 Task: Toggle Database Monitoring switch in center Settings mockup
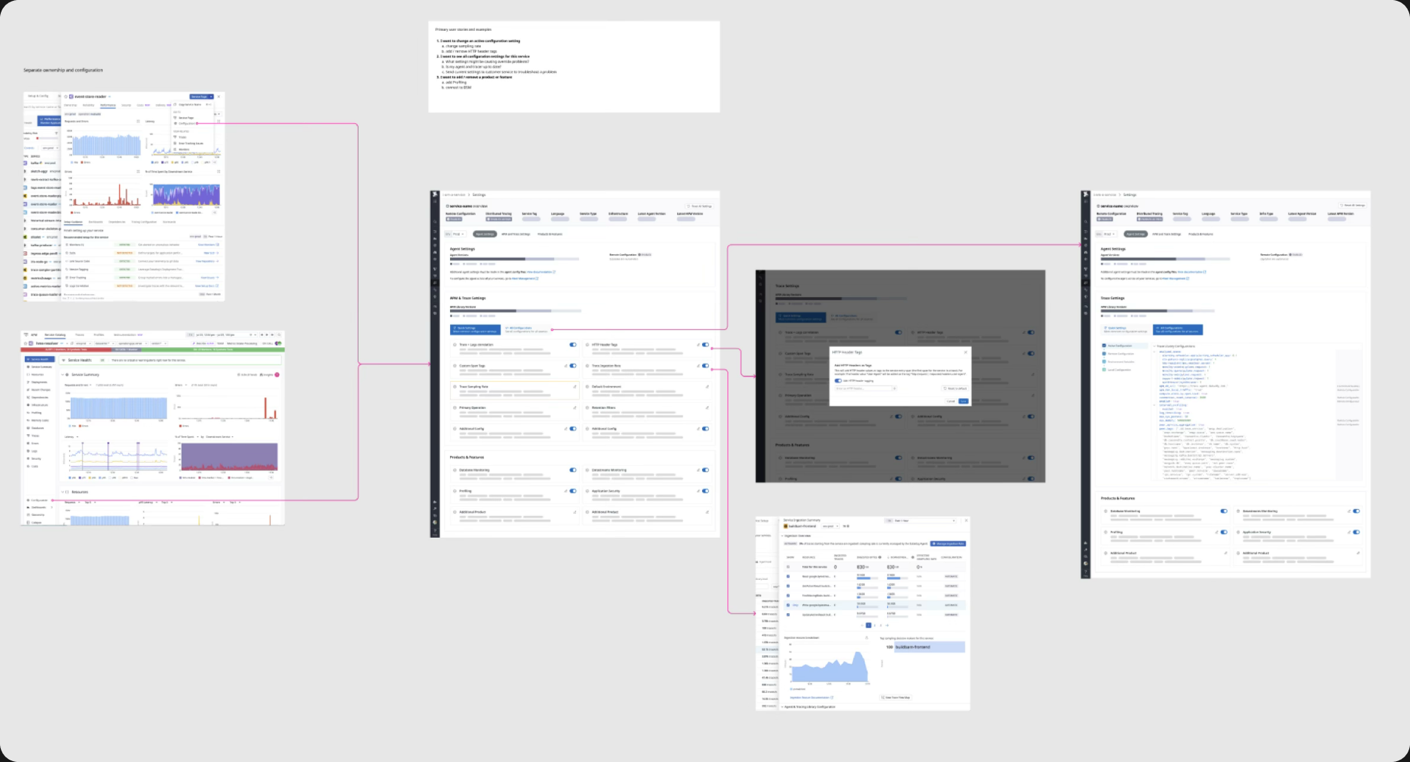click(x=573, y=470)
